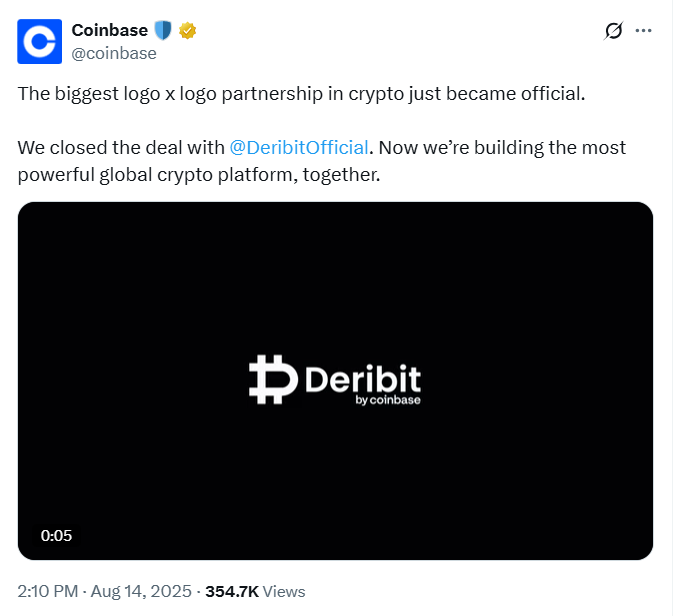
Task: Click the Views label in post footer
Action: click(285, 591)
